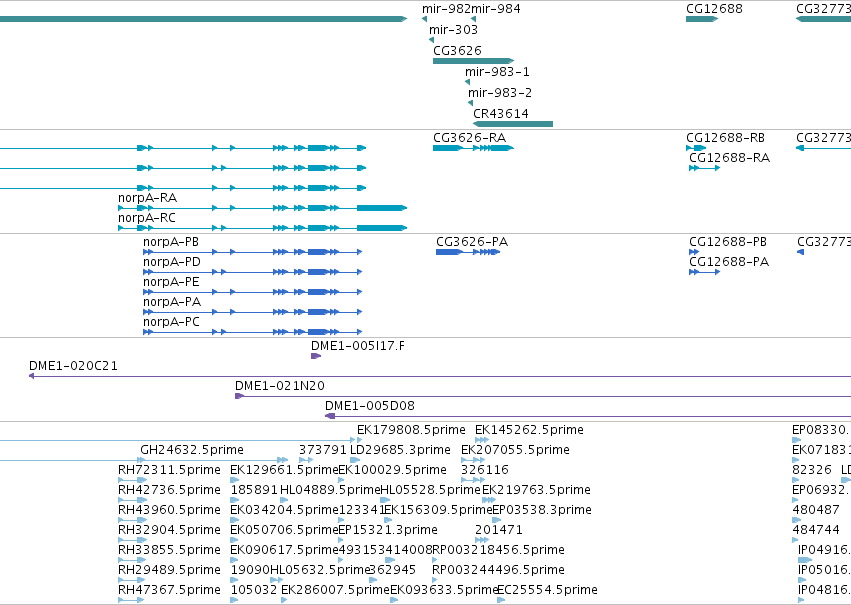The height and width of the screenshot is (605, 851).
Task: Select the CG12688-RB transcript label
Action: tap(725, 138)
